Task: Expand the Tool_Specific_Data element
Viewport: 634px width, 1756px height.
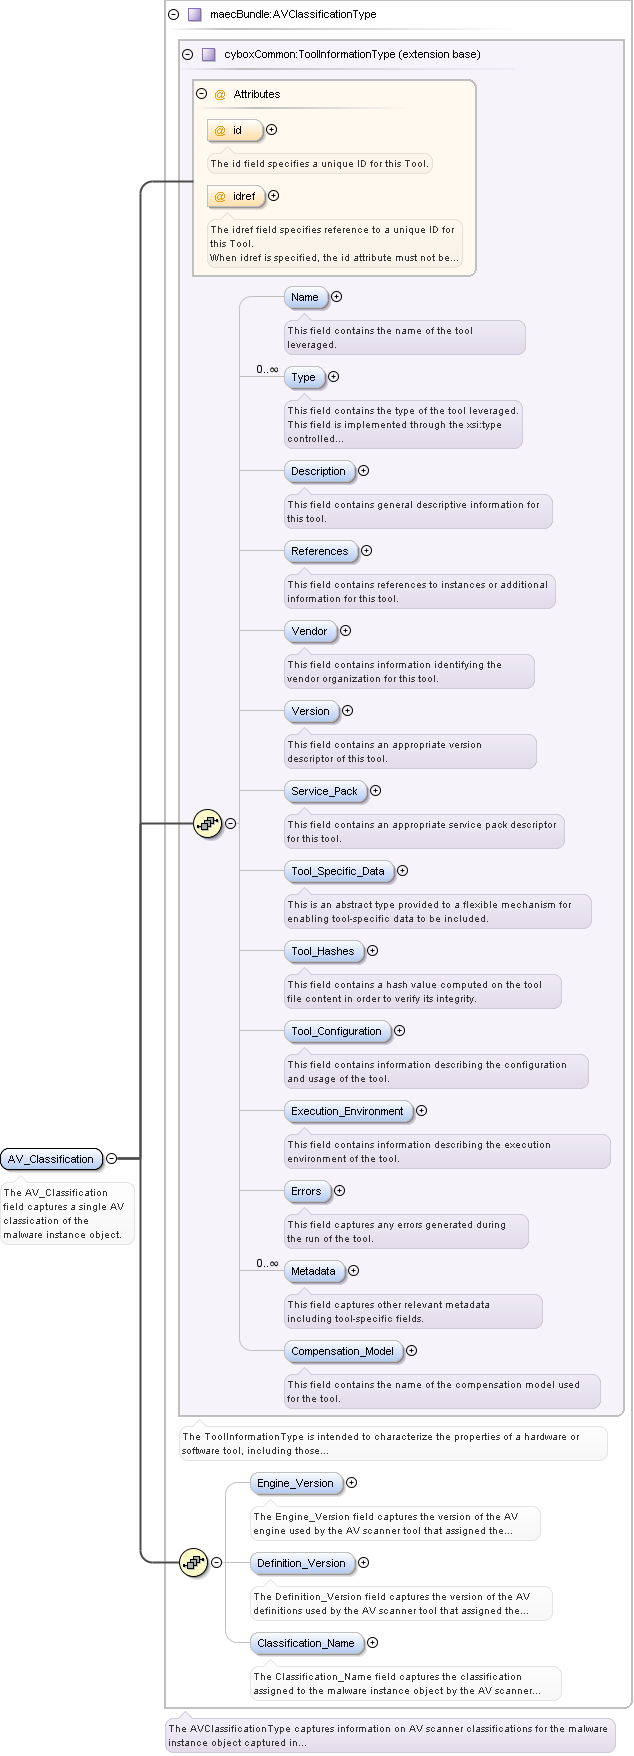Action: point(402,871)
